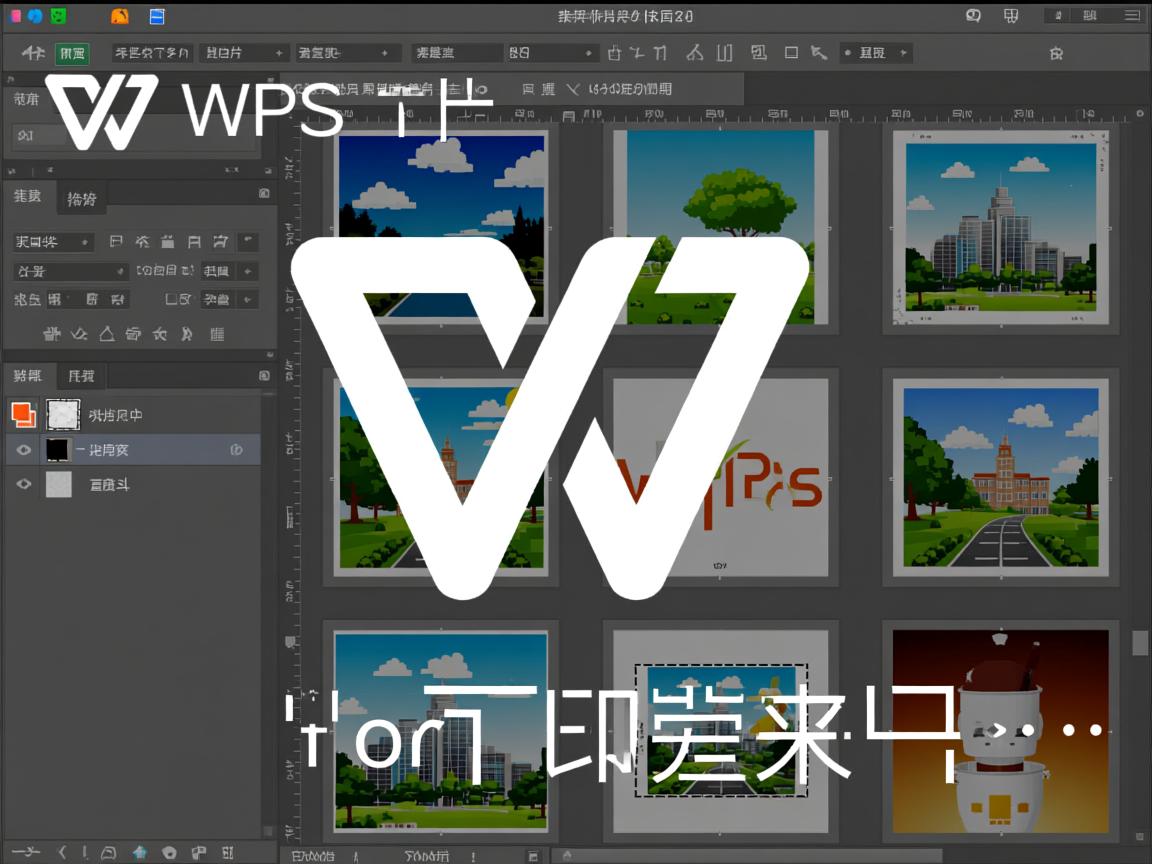Click the rectangle shape icon in the top toolbar
This screenshot has width=1152, height=864.
790,52
